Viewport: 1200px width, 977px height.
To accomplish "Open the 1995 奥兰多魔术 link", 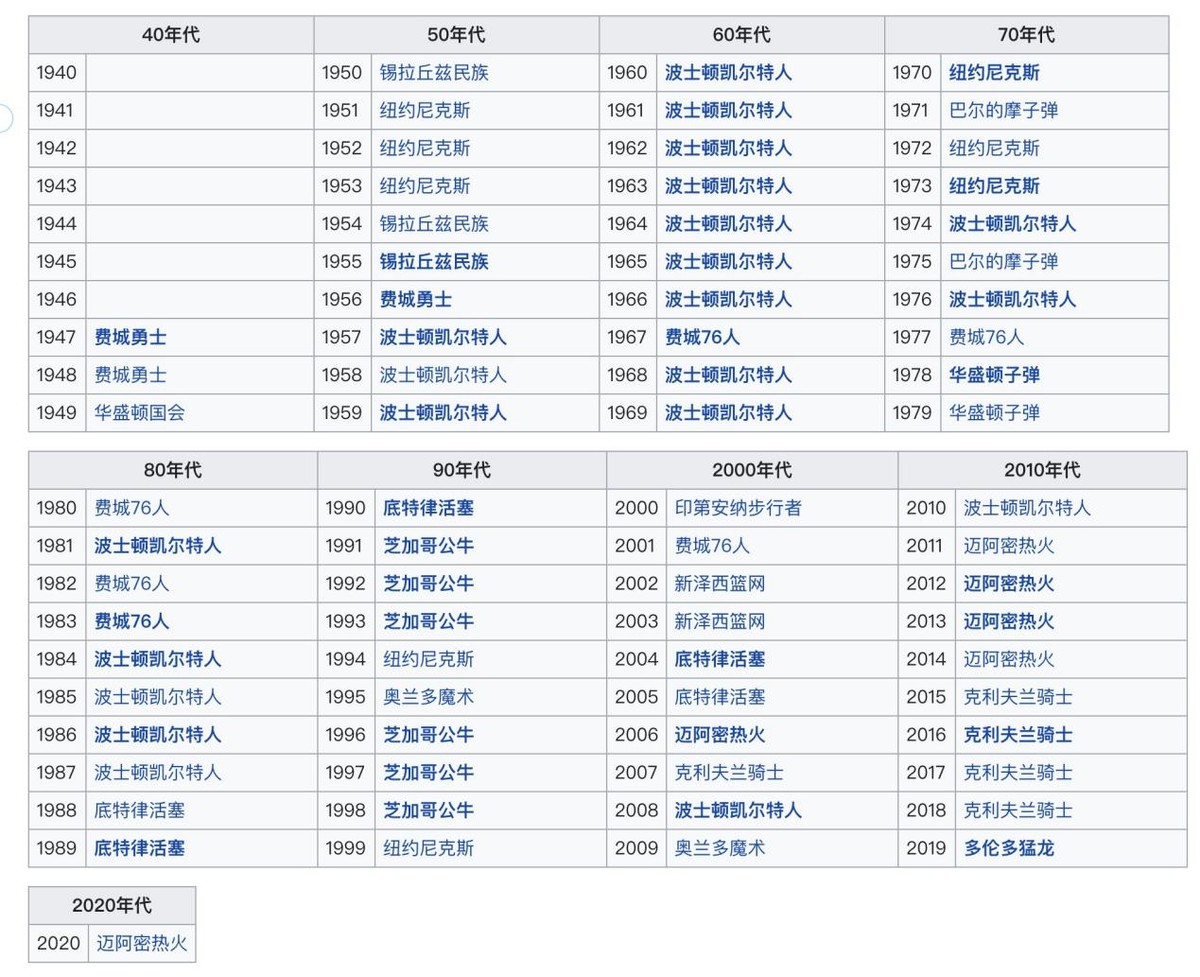I will (428, 697).
